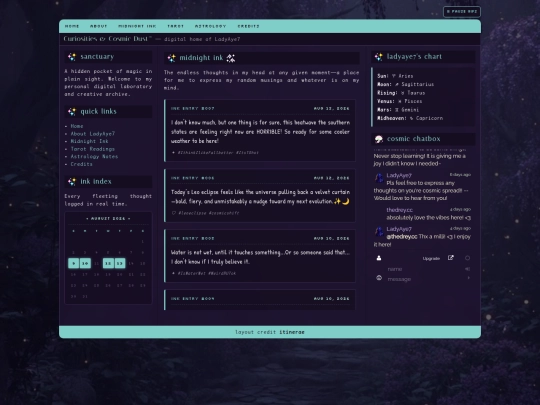Open the Home tab in top navigation
Viewport: 540px width, 405px height.
coord(72,26)
